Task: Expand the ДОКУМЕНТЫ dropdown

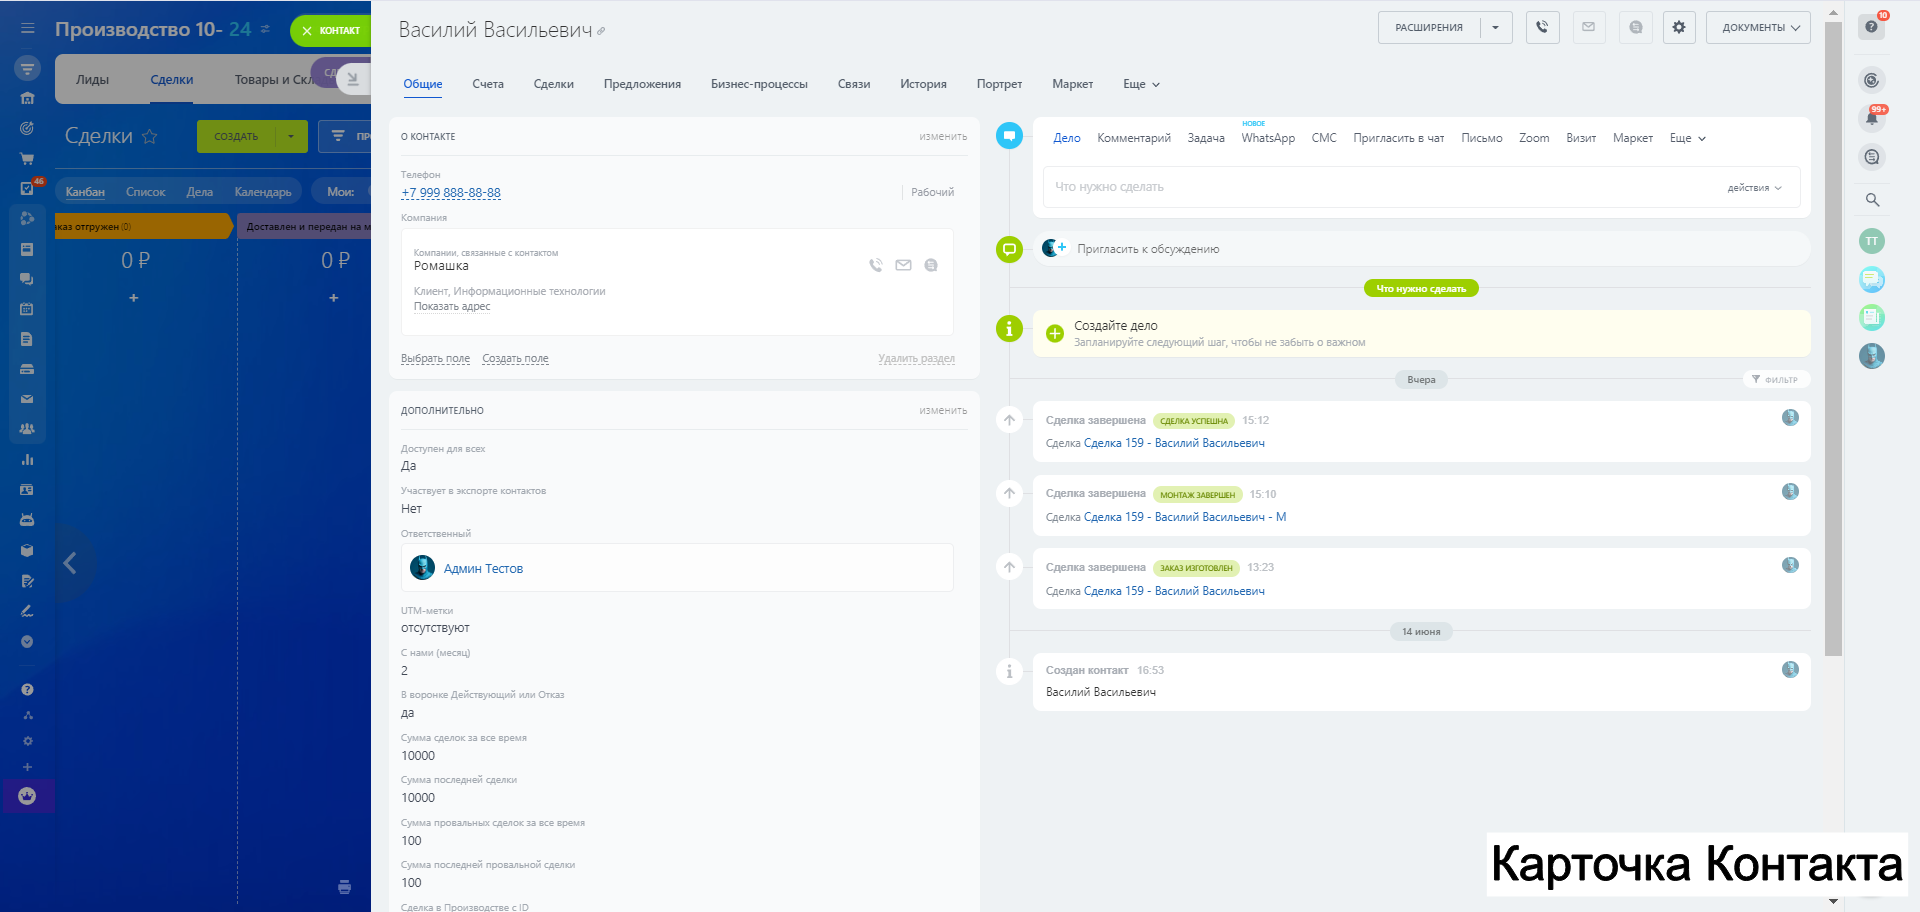Action: (1758, 28)
